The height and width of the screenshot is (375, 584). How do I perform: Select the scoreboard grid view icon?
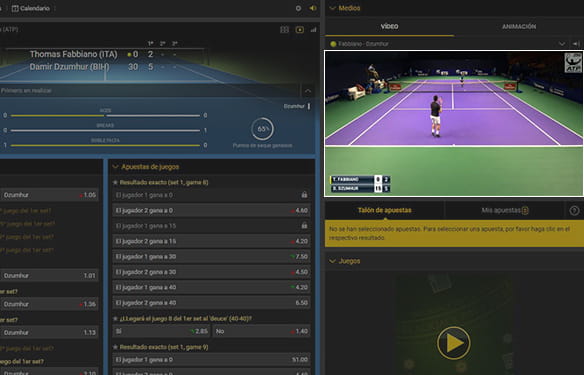tap(285, 30)
